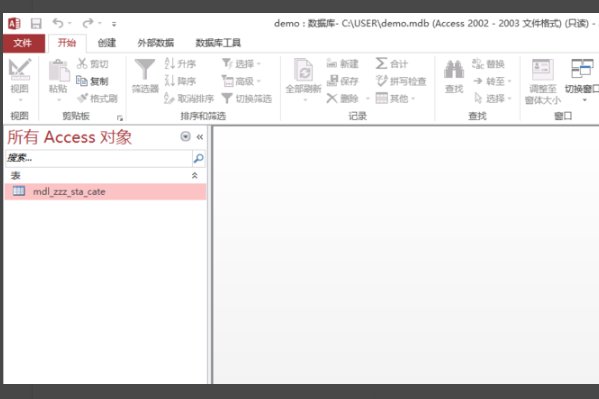This screenshot has height=399, width=599.
Task: Open the 高级 advanced filter dropdown
Action: (241, 81)
